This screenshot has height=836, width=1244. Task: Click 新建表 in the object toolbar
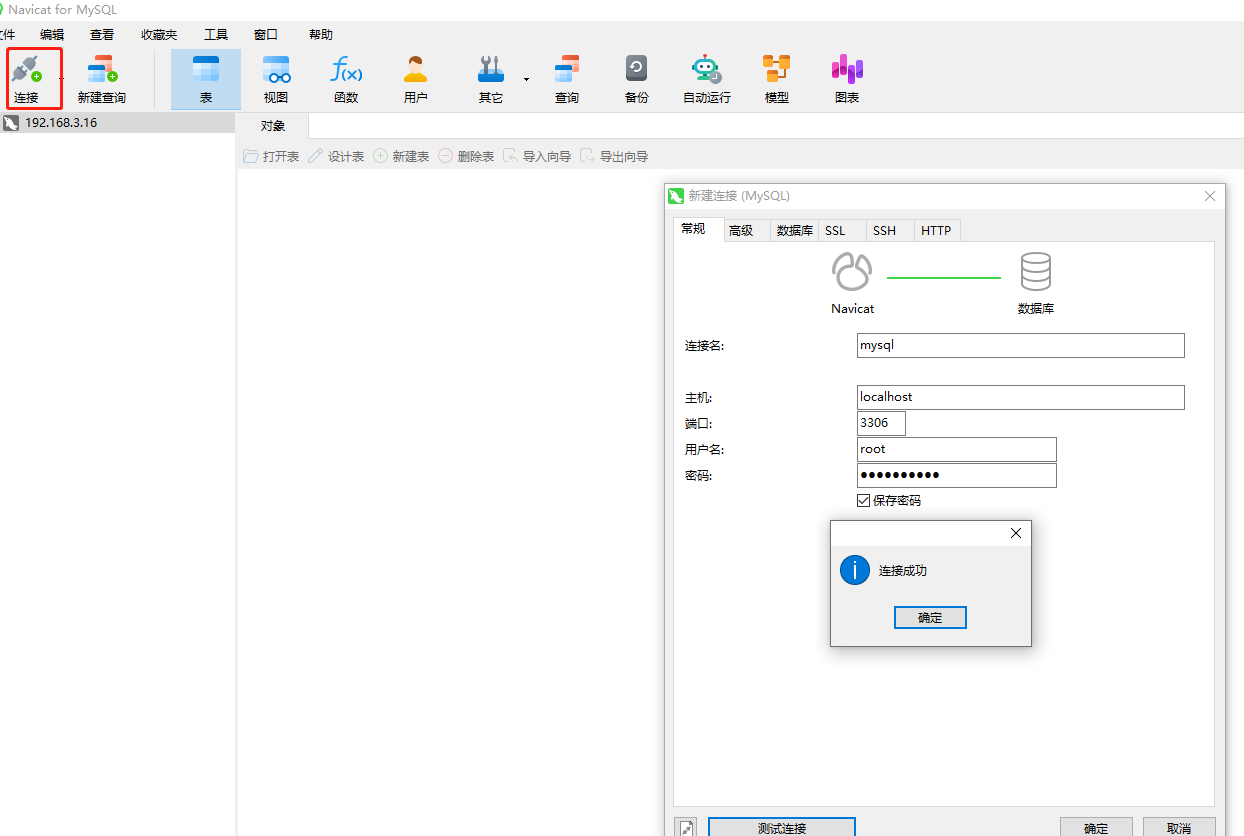point(401,157)
